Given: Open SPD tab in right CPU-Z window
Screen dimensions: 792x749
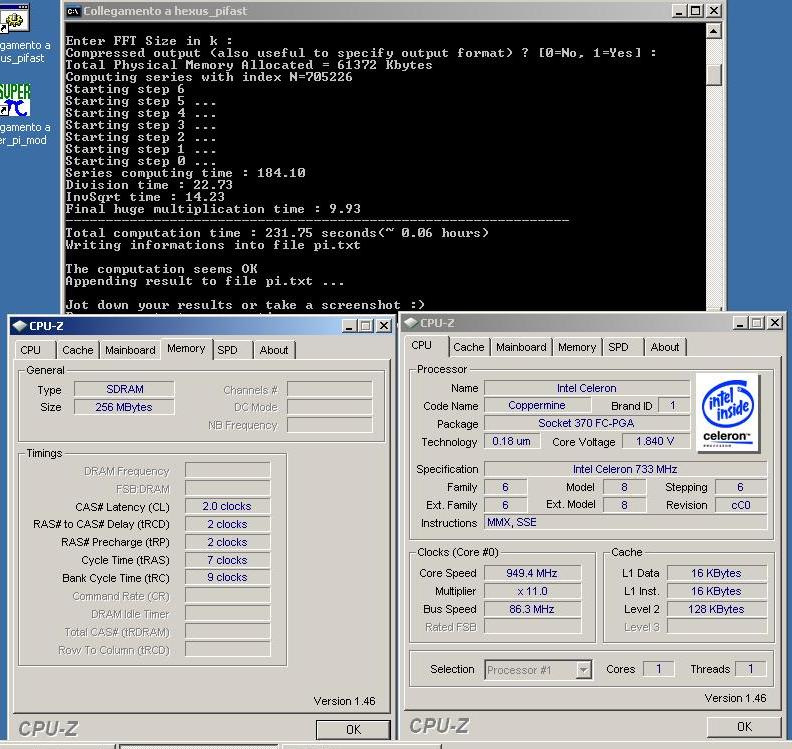Looking at the screenshot, I should [x=623, y=347].
